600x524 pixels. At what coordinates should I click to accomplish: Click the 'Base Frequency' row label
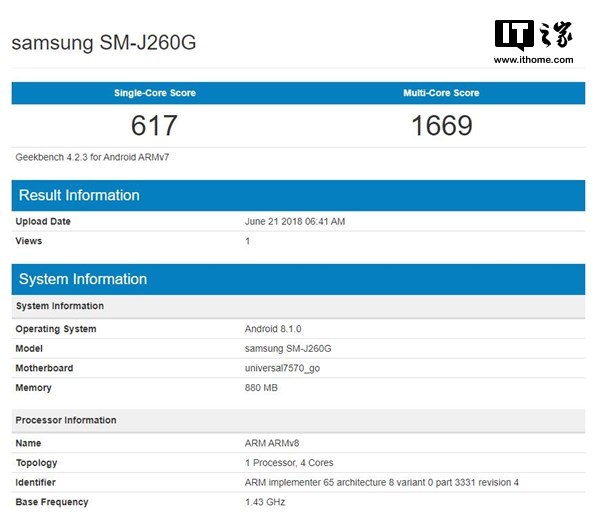pyautogui.click(x=52, y=502)
